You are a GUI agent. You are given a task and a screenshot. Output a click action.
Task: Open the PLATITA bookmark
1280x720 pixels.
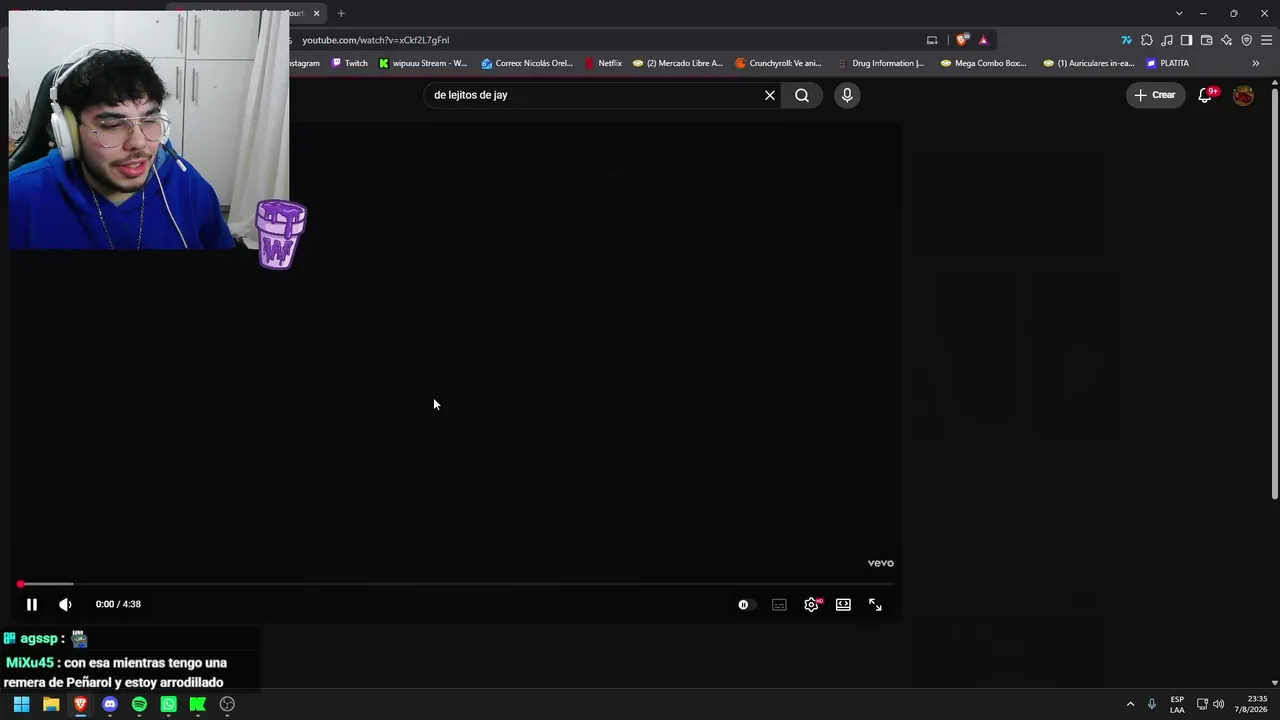pos(1168,63)
